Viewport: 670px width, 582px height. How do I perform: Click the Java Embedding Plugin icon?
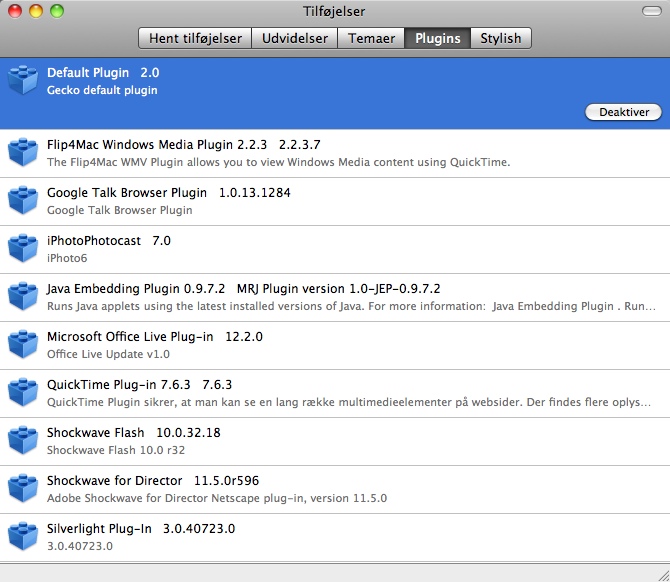pyautogui.click(x=23, y=296)
